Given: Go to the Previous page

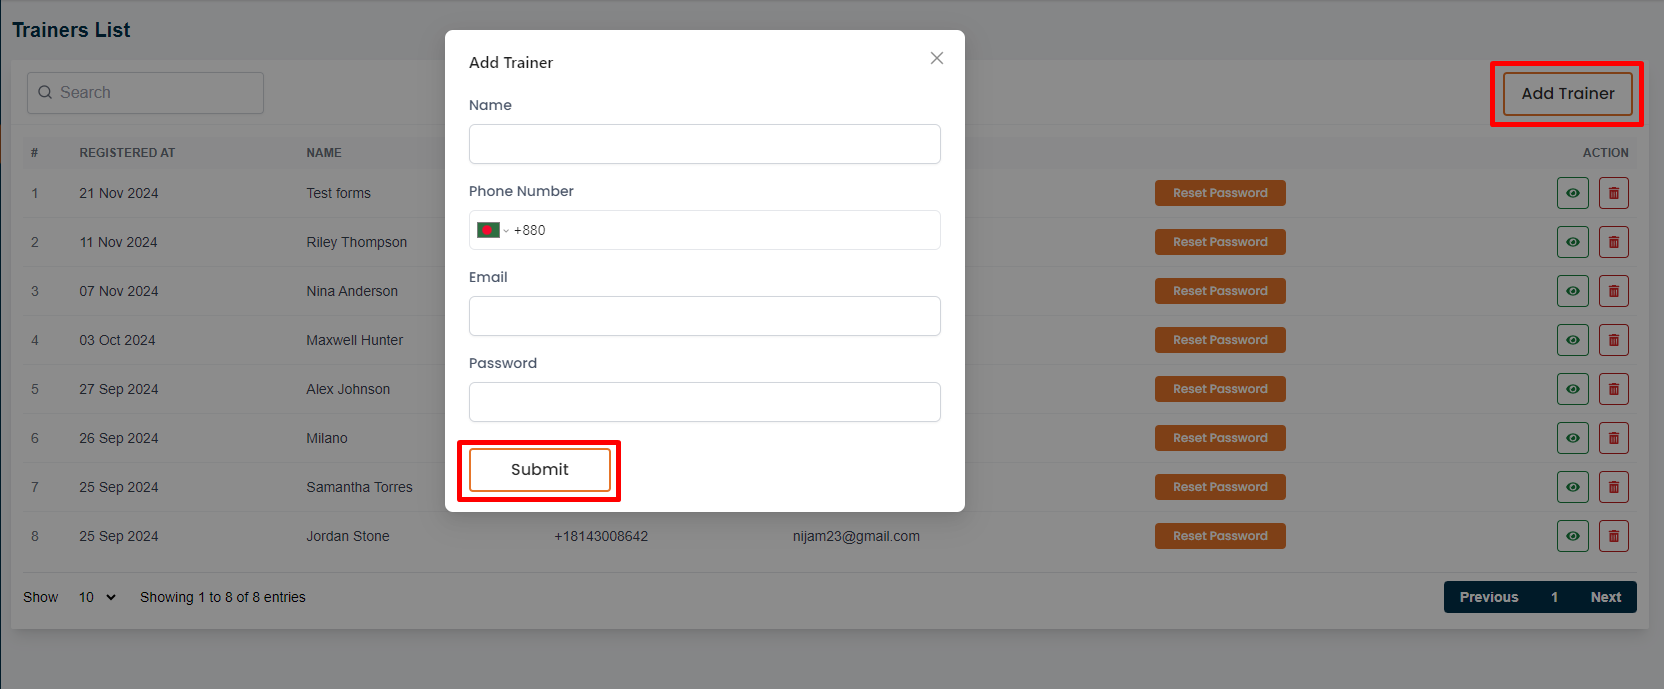Looking at the screenshot, I should pyautogui.click(x=1488, y=597).
